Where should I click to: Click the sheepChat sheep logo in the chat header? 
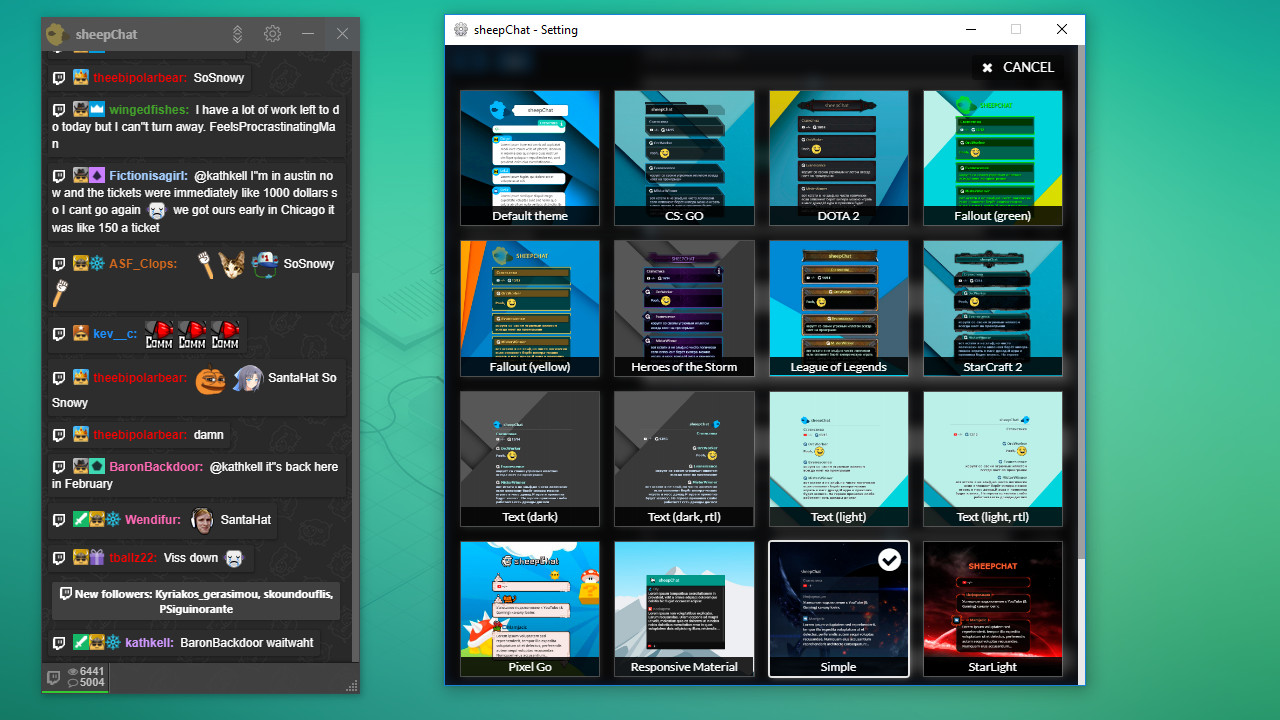57,33
